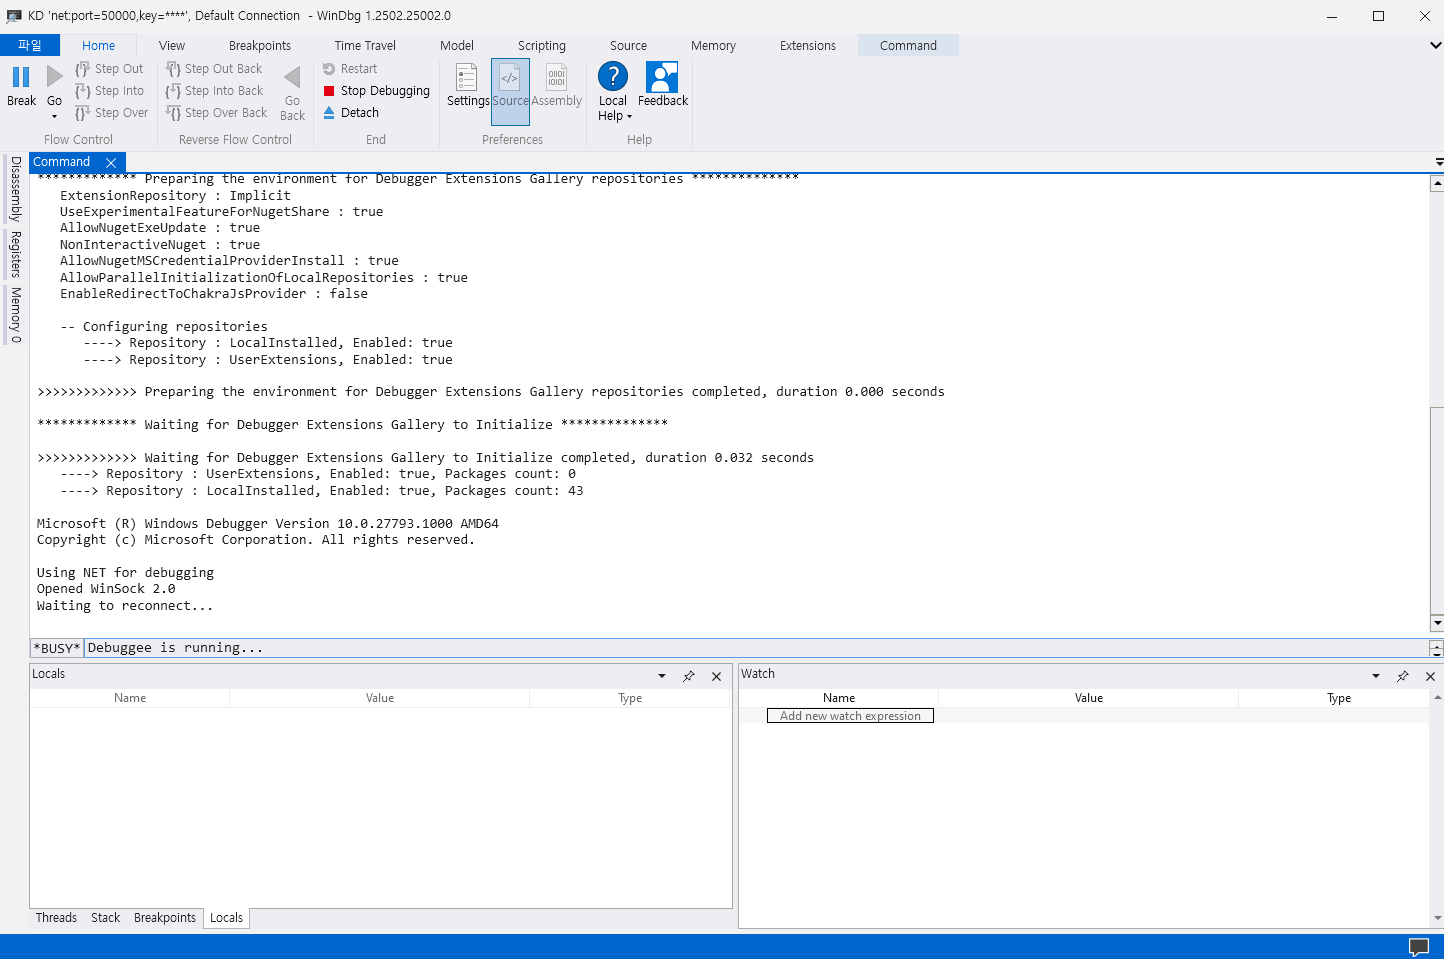This screenshot has height=959, width=1444.
Task: Open the Source ribbon tab
Action: [629, 45]
